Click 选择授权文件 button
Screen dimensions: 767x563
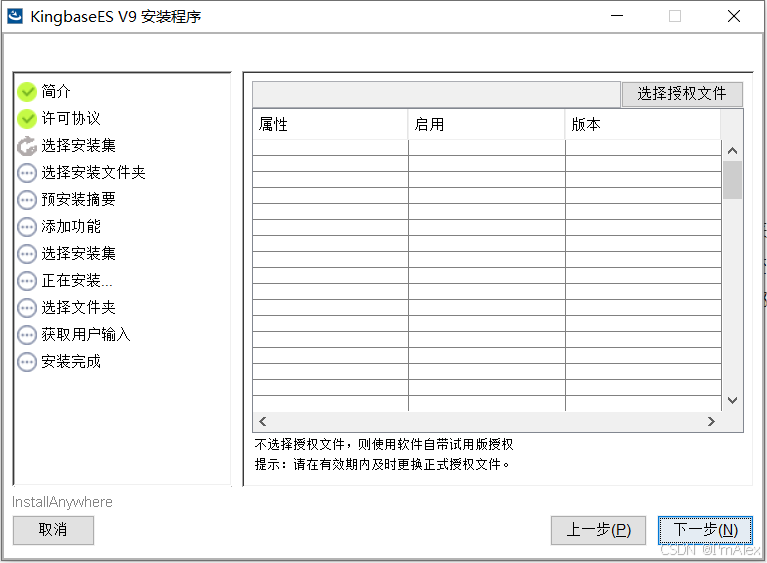(682, 94)
